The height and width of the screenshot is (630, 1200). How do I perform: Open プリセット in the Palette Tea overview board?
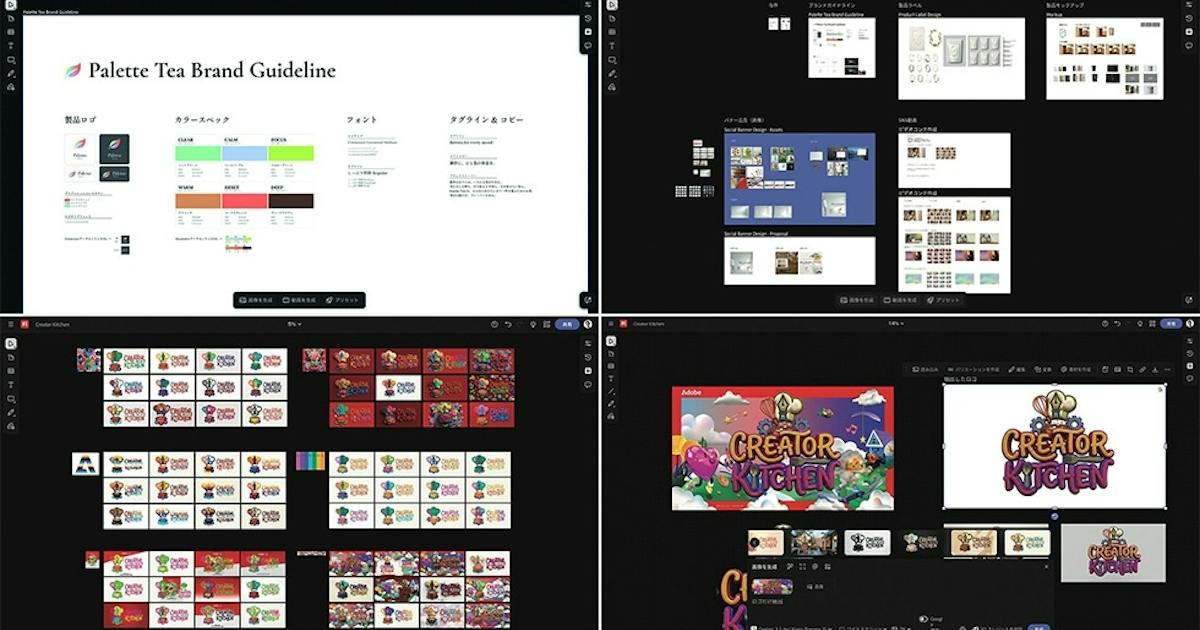coord(943,300)
